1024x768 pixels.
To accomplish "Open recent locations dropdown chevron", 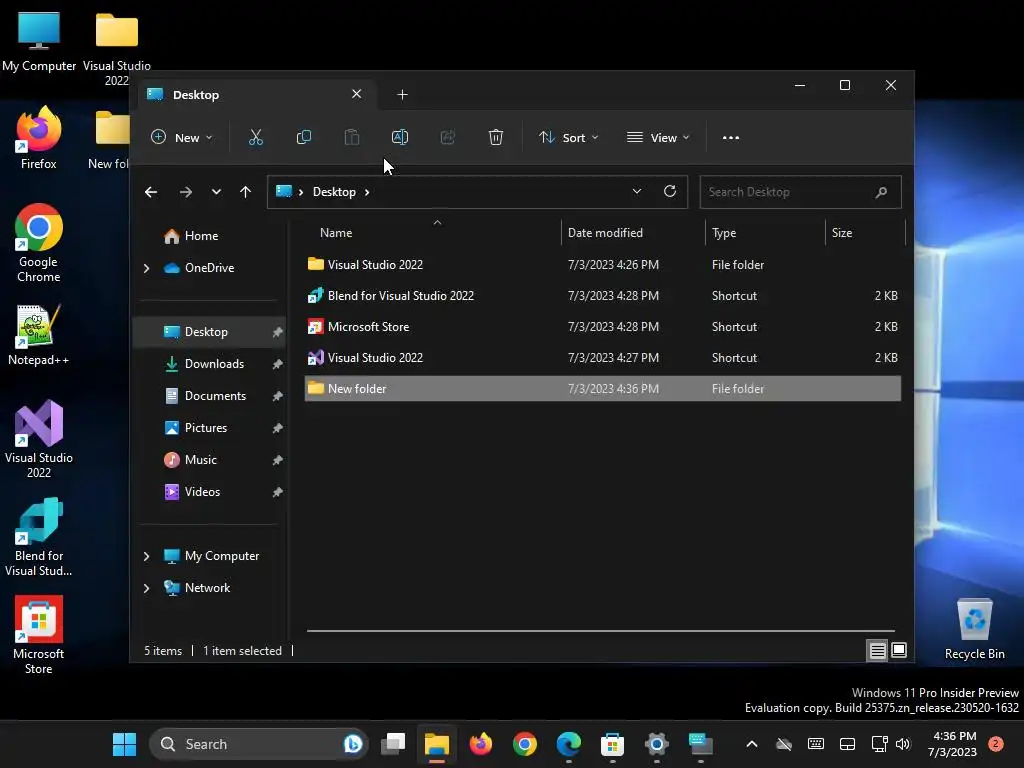I will pos(216,192).
